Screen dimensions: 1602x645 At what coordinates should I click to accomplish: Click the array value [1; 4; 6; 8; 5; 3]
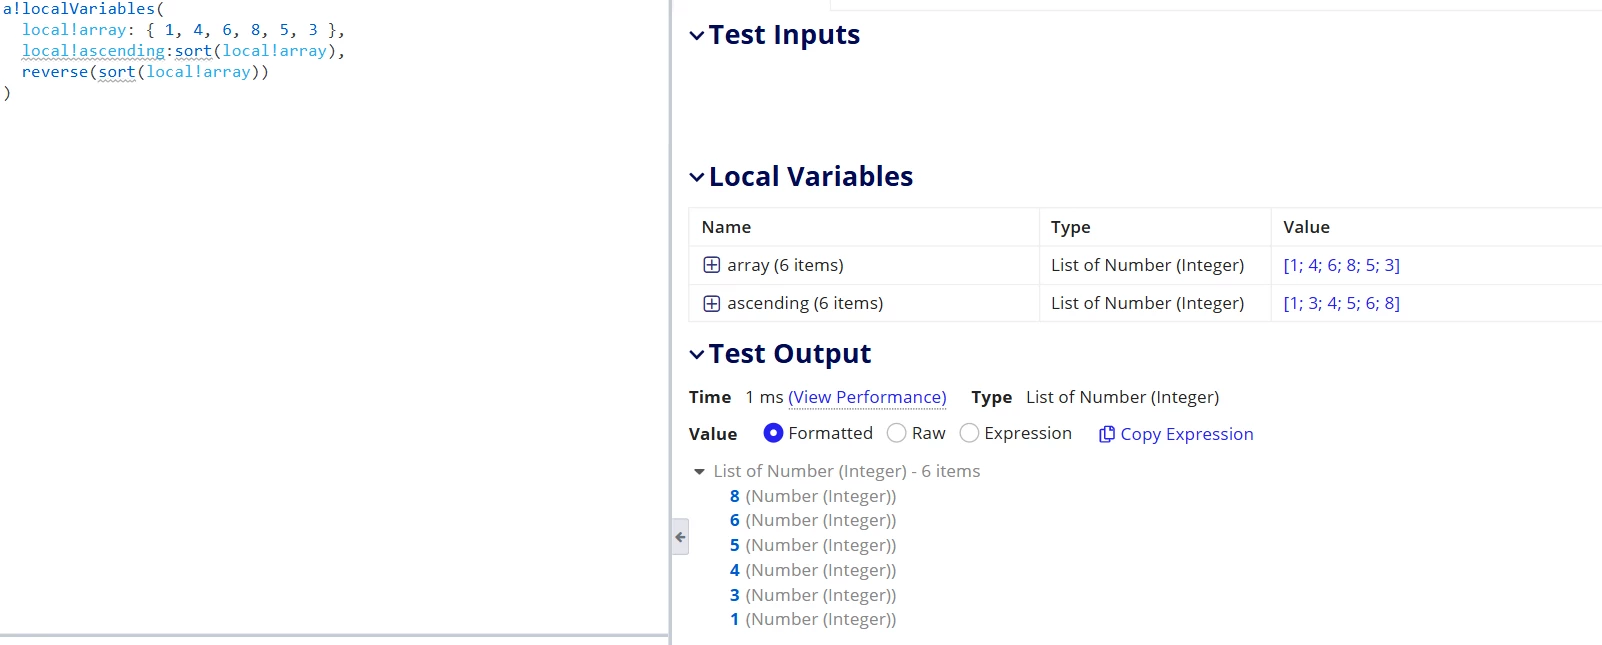1341,265
